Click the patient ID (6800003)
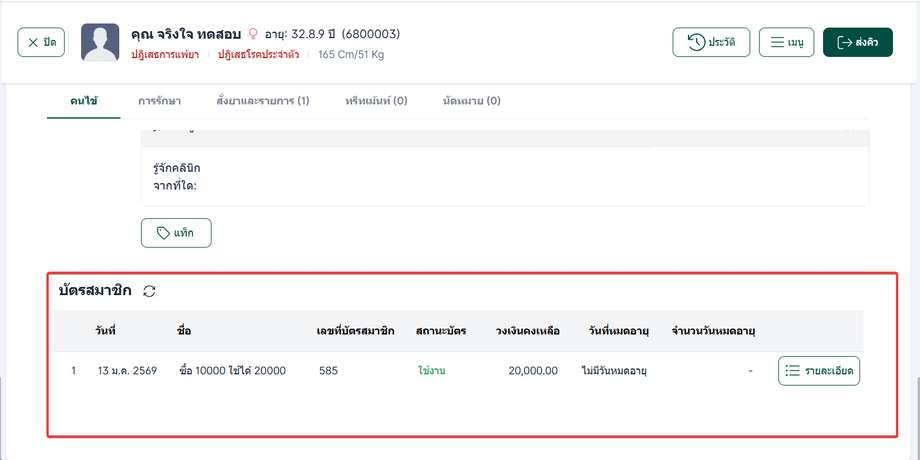Screen dimensions: 920x460 [x=371, y=34]
